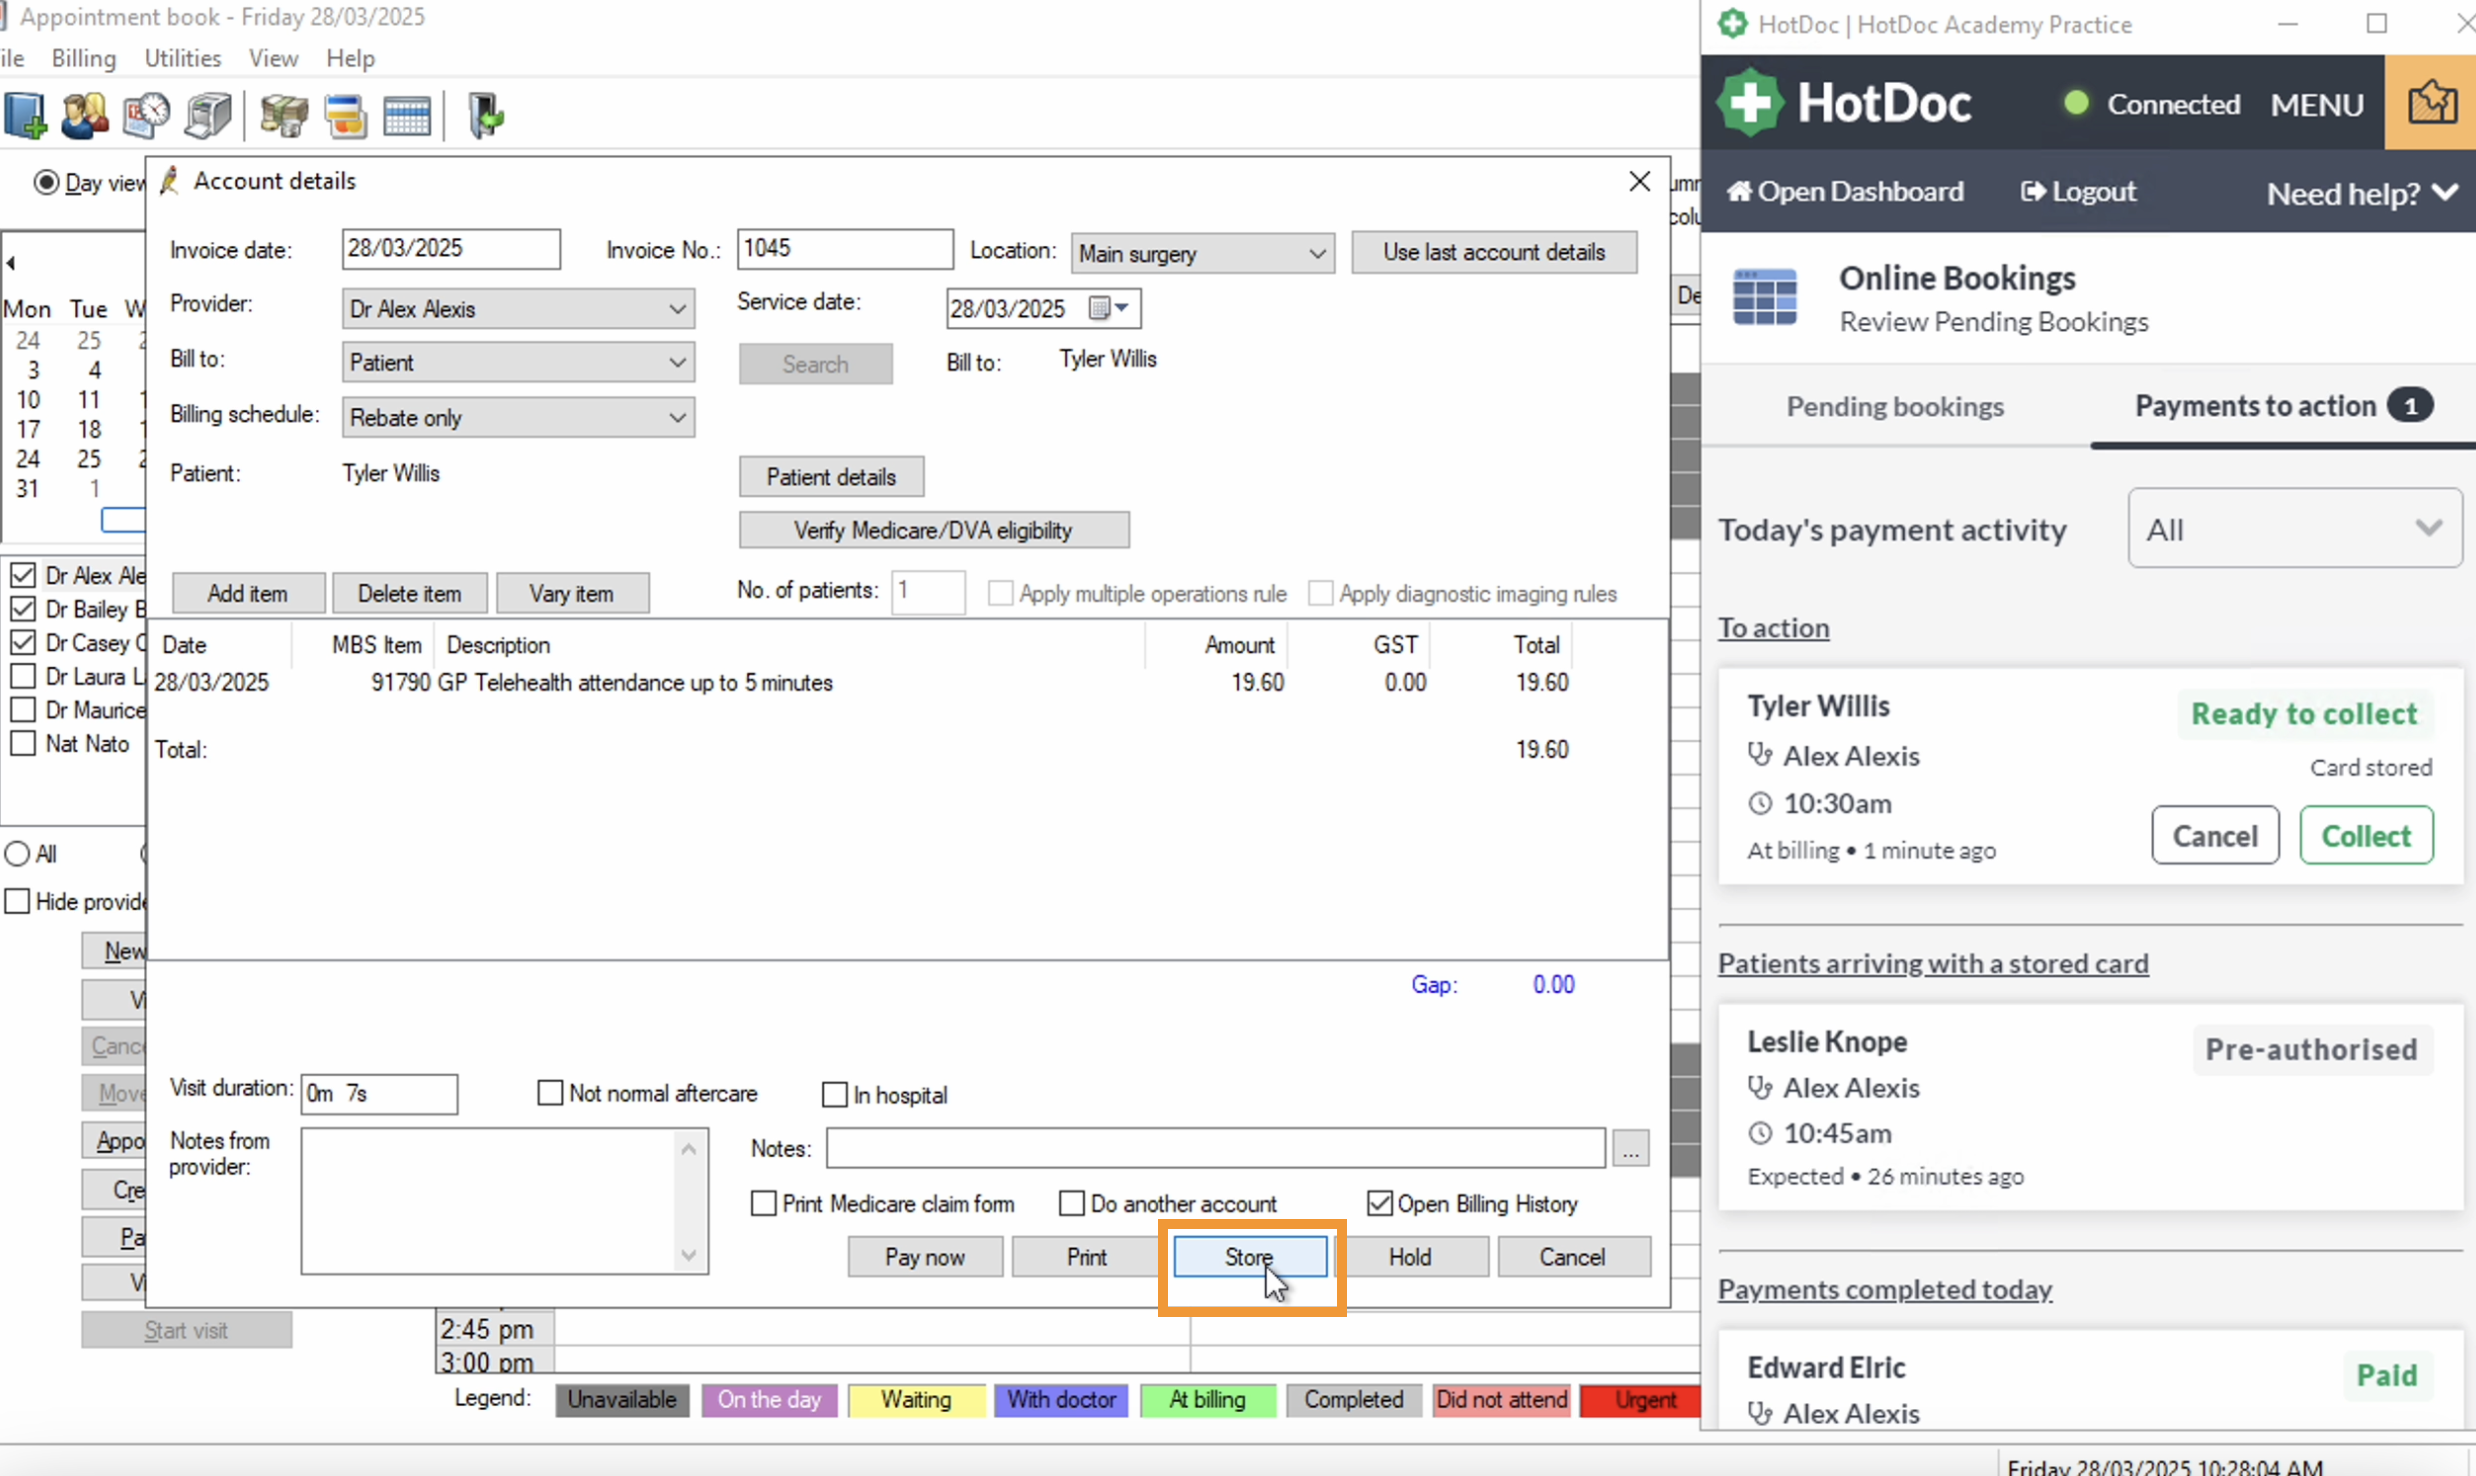2476x1476 pixels.
Task: Open the HotDoc MENU
Action: (2316, 104)
